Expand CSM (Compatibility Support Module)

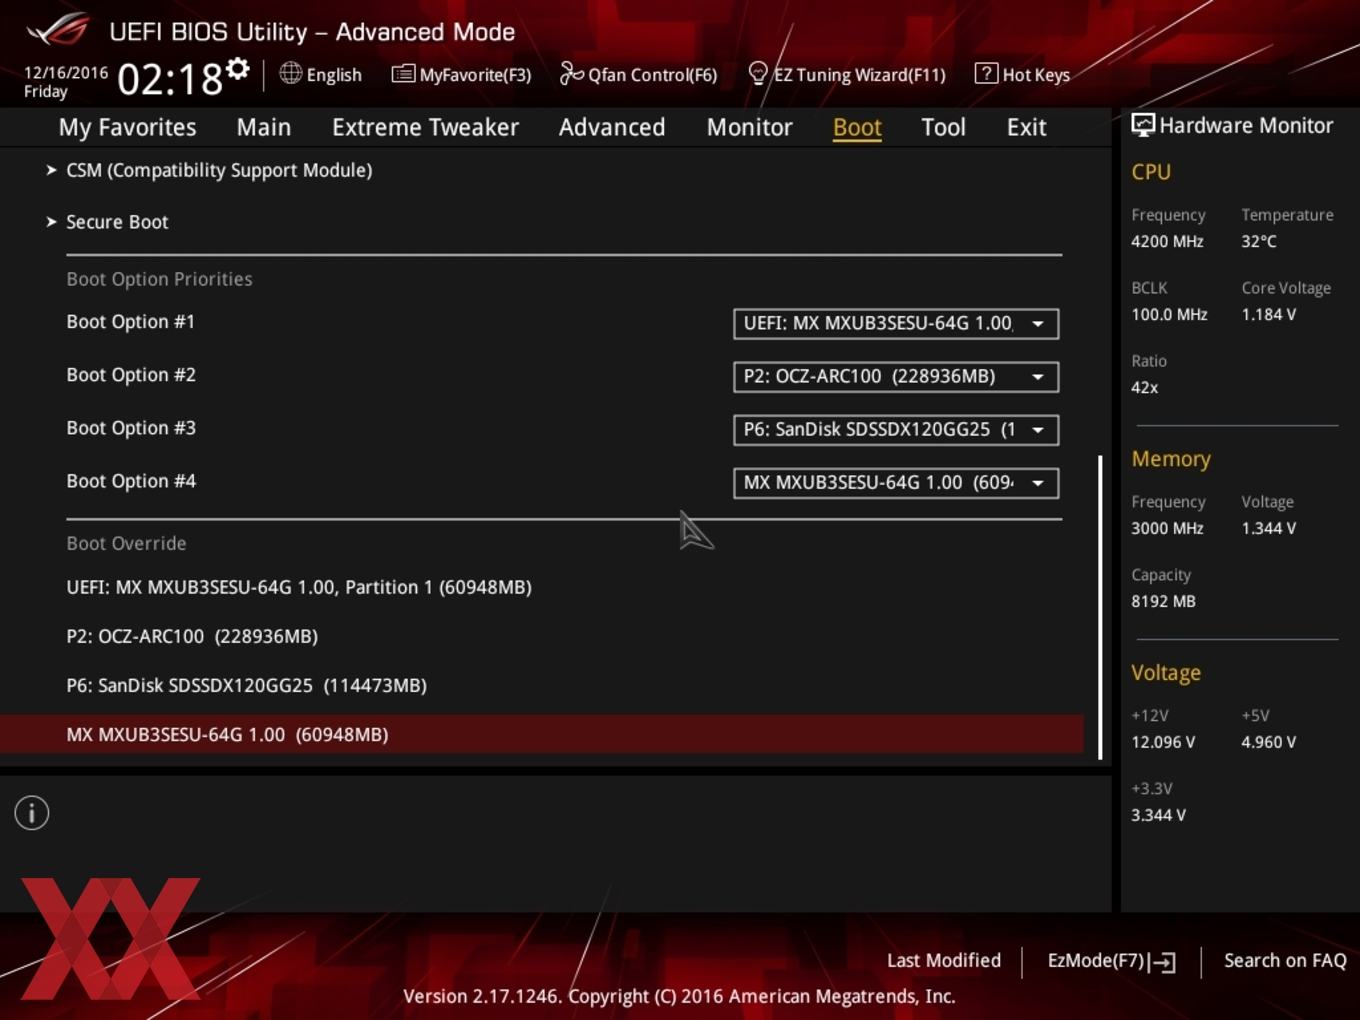point(219,170)
